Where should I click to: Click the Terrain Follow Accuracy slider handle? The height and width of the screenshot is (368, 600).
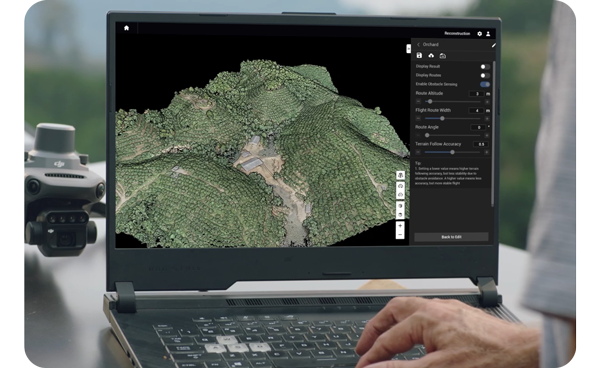[x=452, y=152]
